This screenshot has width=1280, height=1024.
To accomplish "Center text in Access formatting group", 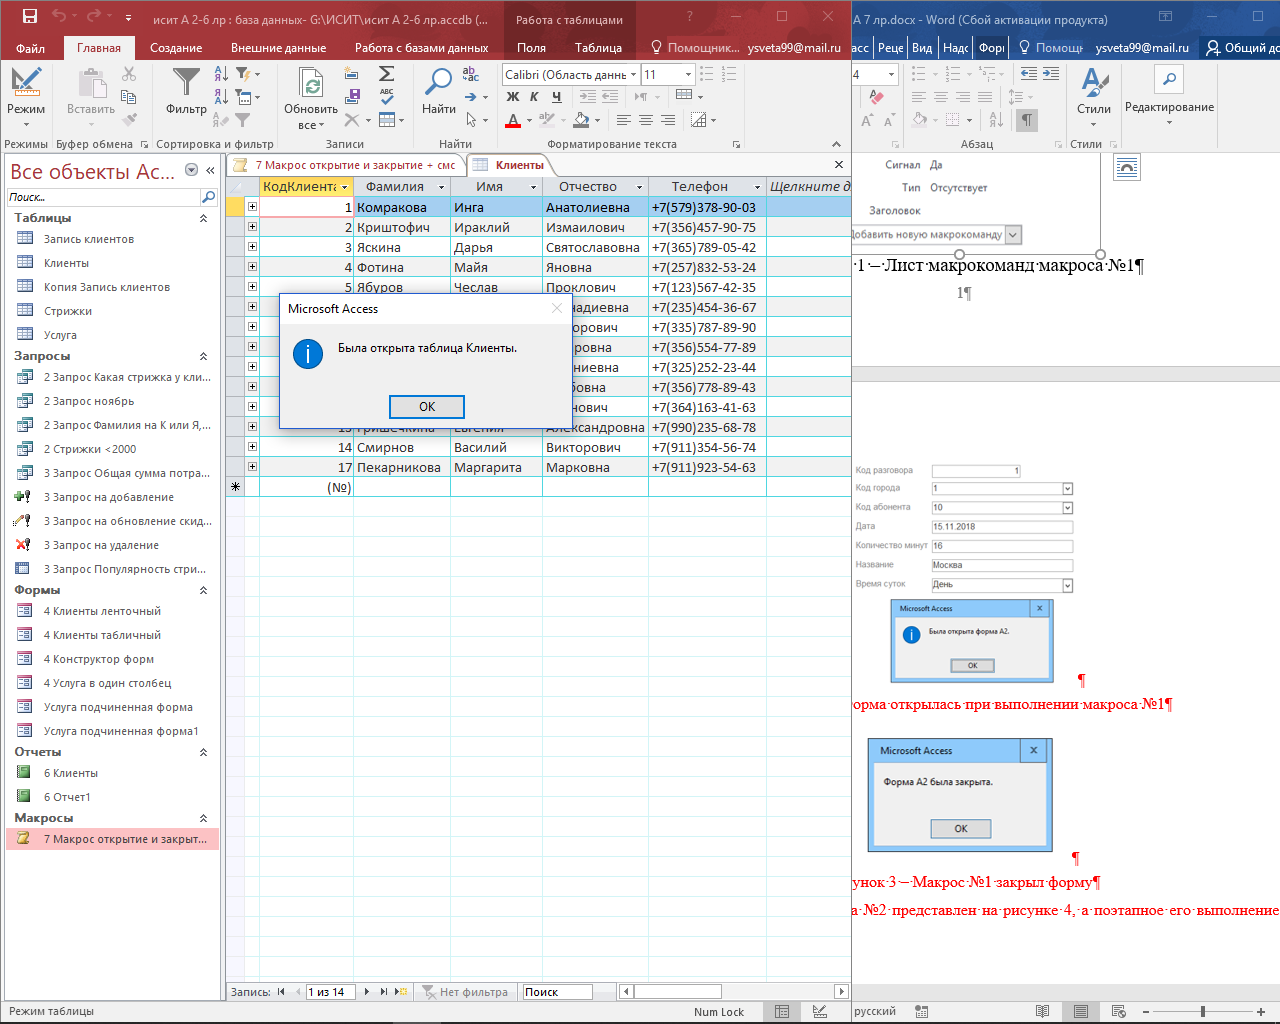I will point(645,121).
